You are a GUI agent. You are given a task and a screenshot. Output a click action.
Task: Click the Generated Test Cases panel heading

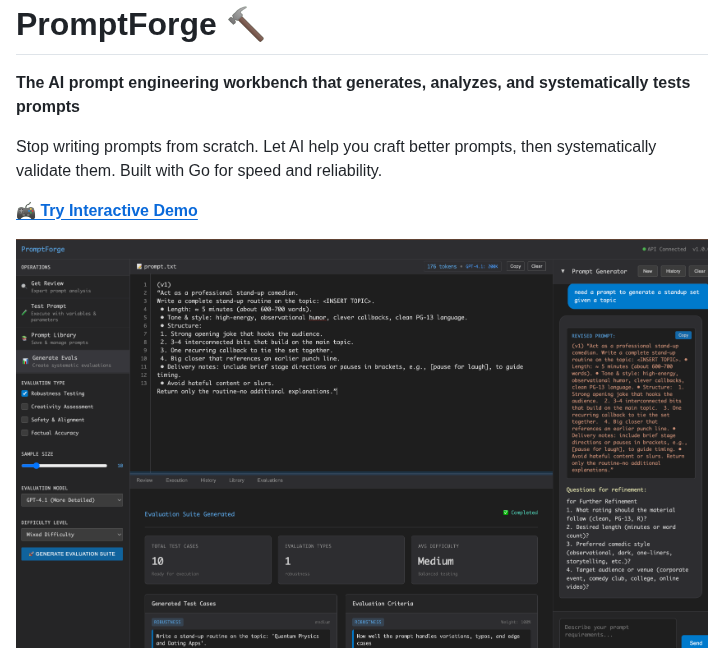click(x=184, y=604)
